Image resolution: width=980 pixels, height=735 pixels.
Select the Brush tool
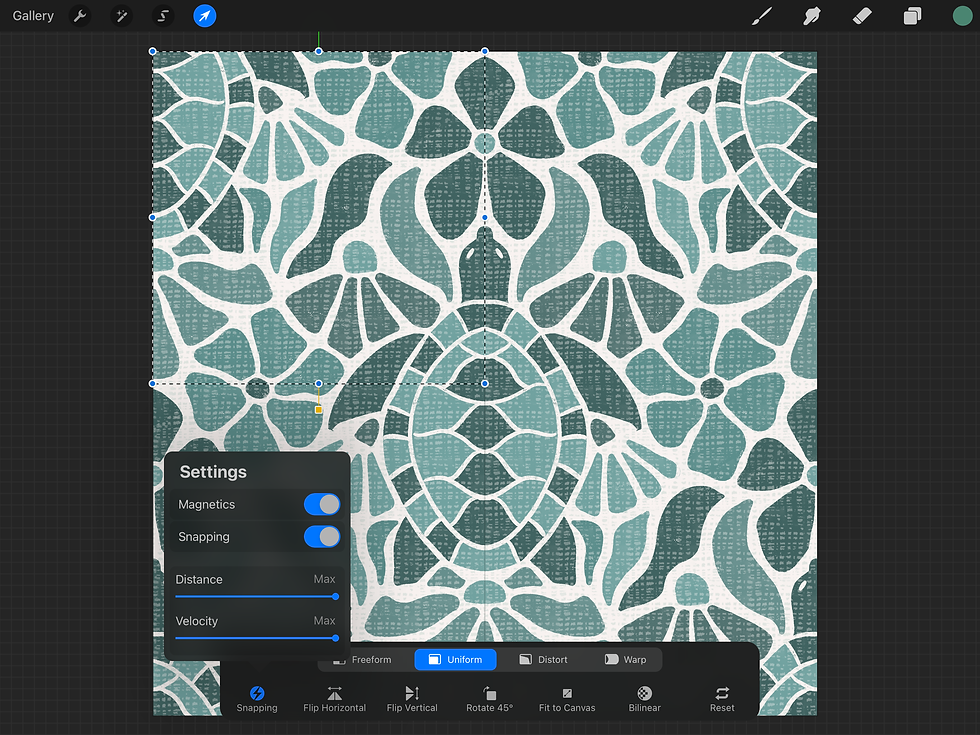pyautogui.click(x=761, y=15)
